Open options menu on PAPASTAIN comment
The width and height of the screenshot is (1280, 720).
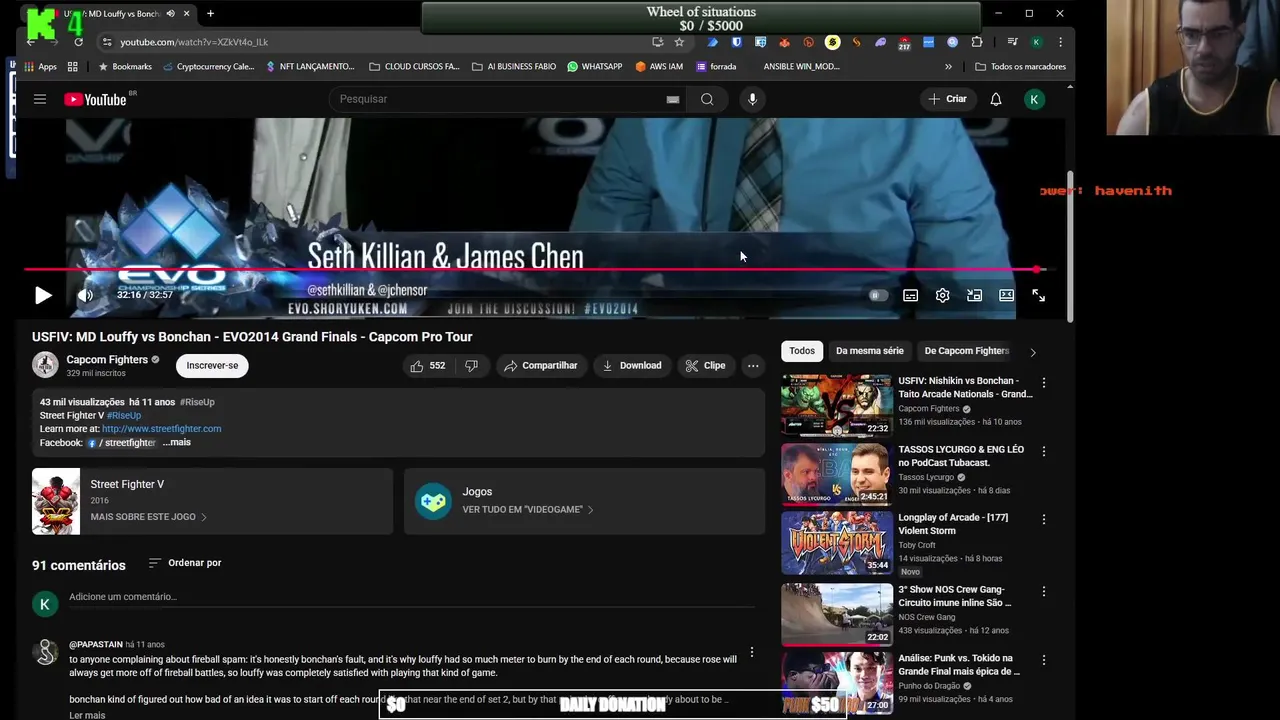(752, 652)
